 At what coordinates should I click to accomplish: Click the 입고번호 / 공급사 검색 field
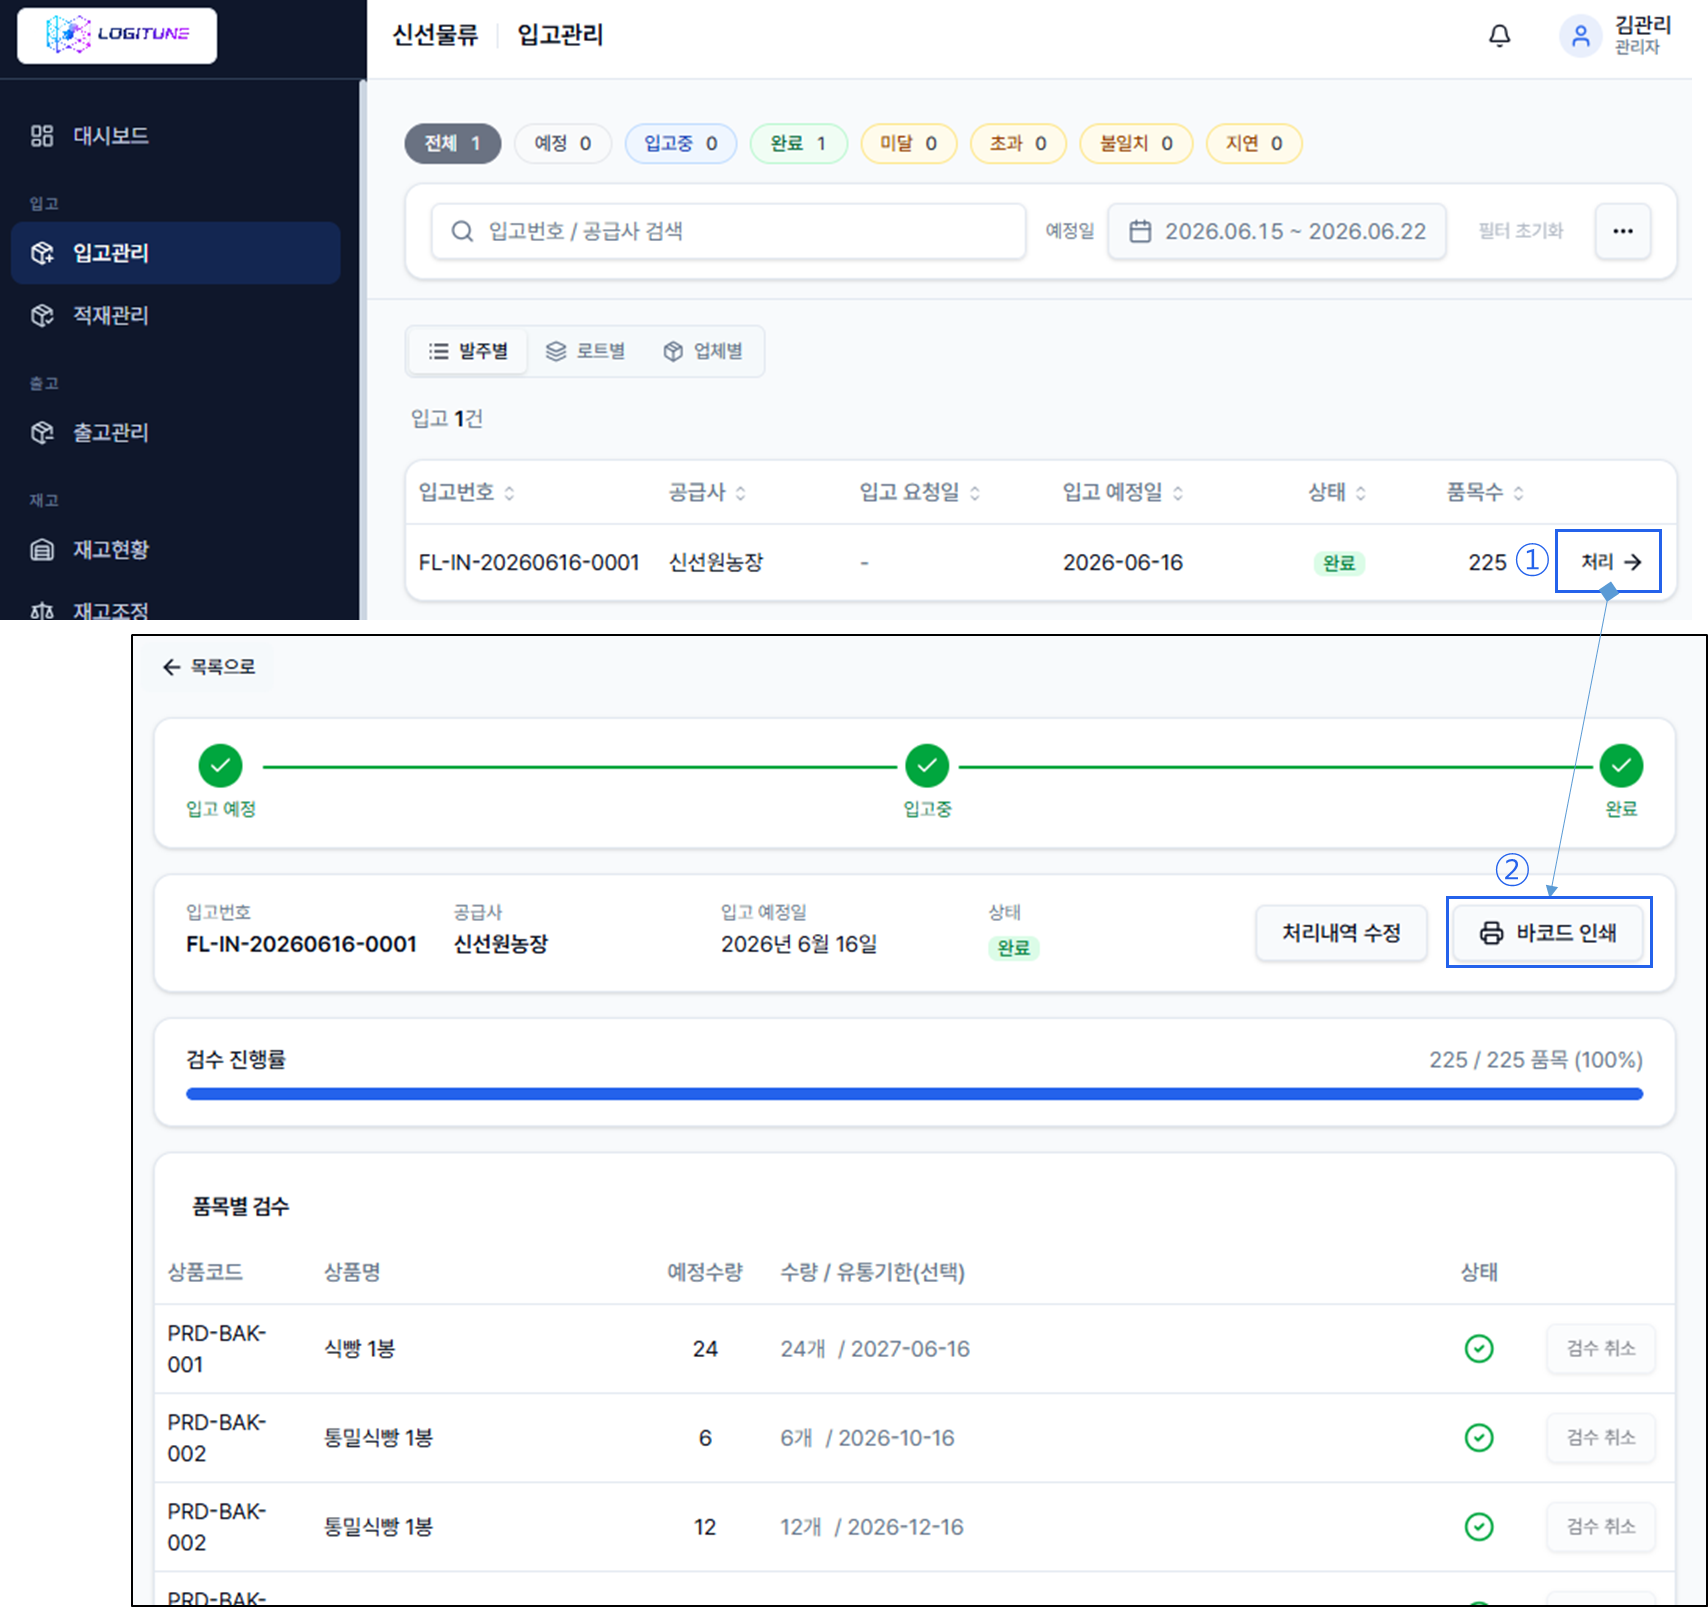tap(728, 232)
